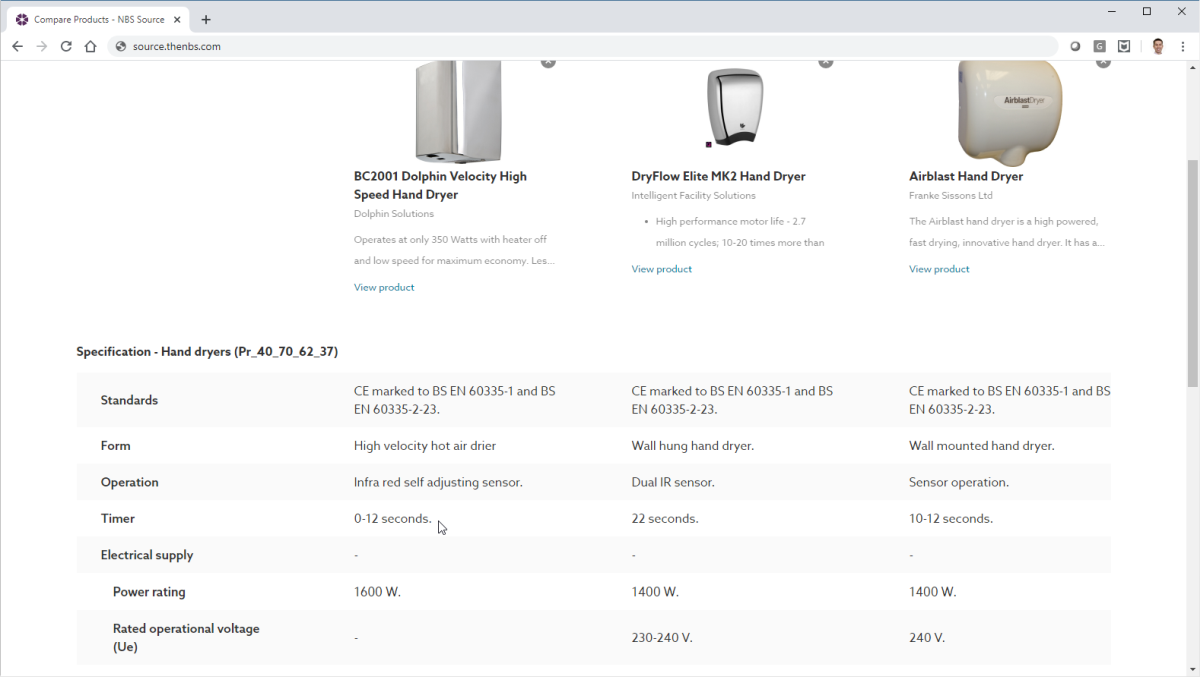
Task: Click Wall hung hand dryer. text
Action: pyautogui.click(x=693, y=446)
